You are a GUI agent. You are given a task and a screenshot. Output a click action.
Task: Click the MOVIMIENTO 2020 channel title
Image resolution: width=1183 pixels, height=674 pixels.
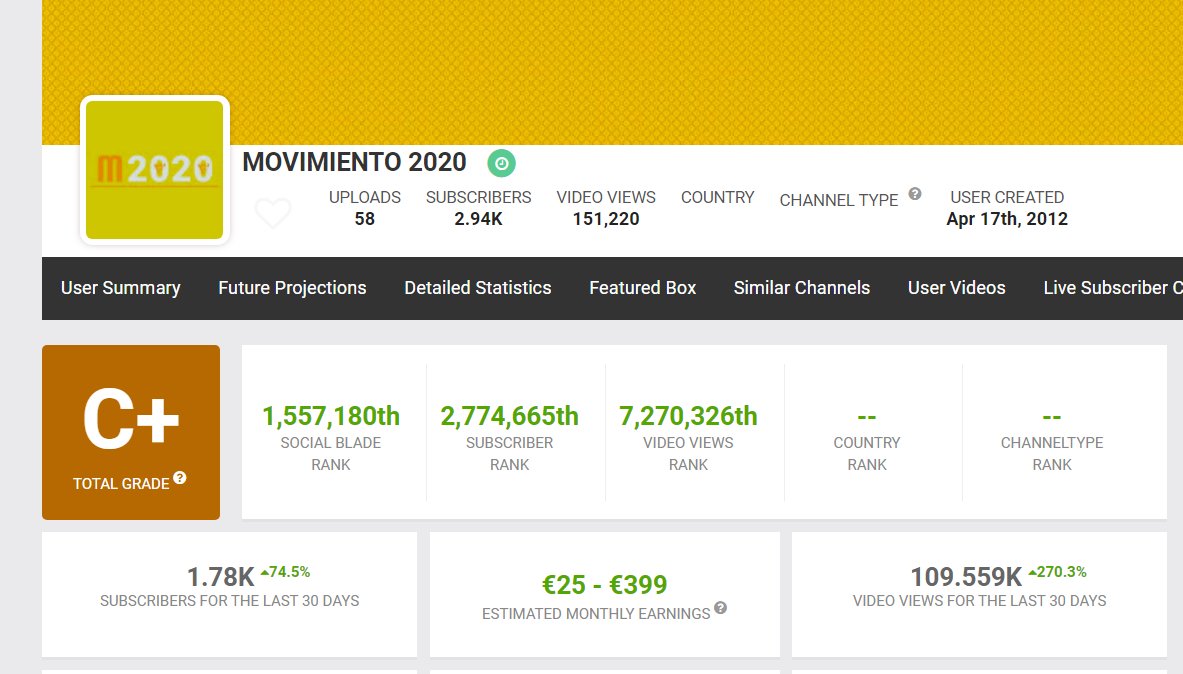355,162
